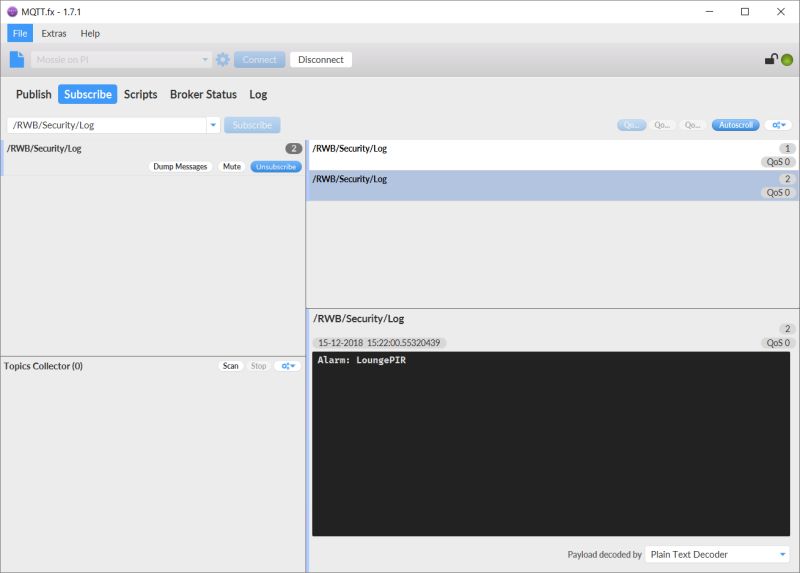The width and height of the screenshot is (800, 573).
Task: Open the File menu
Action: [x=20, y=33]
